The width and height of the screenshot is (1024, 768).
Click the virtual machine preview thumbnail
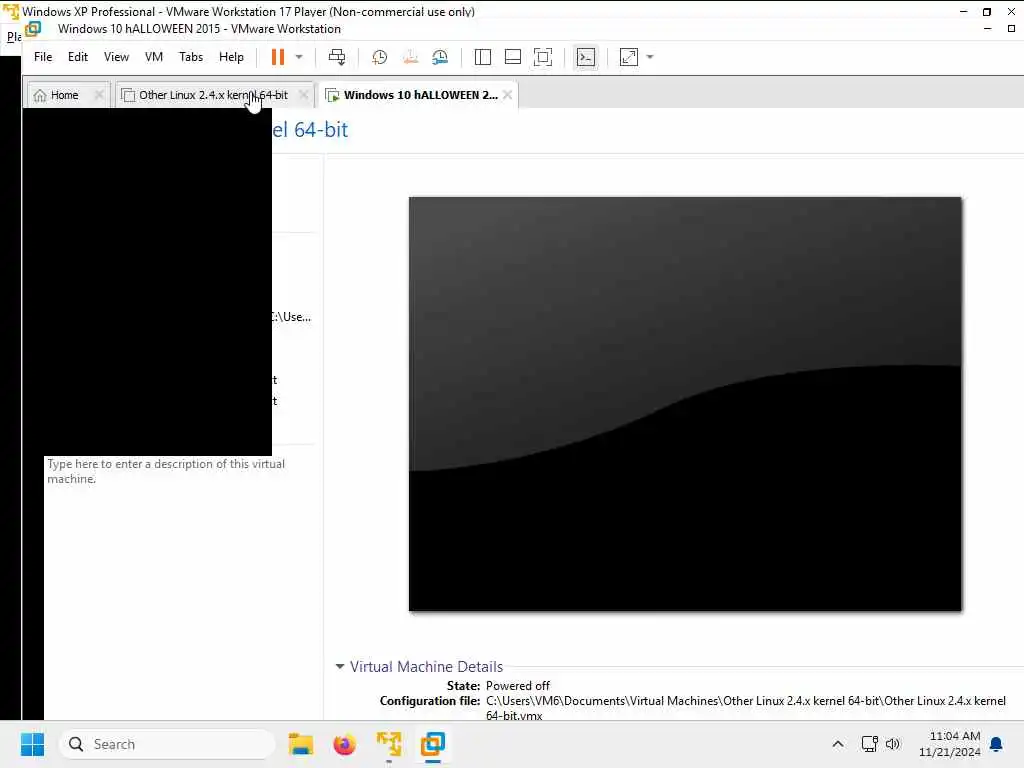coord(685,404)
